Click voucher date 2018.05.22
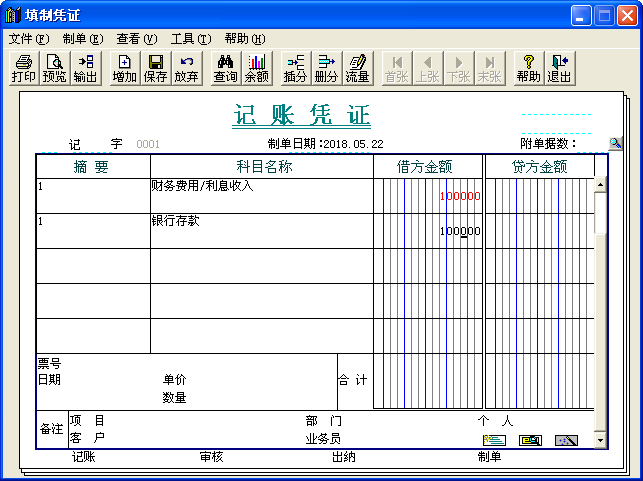This screenshot has width=643, height=481. pos(353,144)
